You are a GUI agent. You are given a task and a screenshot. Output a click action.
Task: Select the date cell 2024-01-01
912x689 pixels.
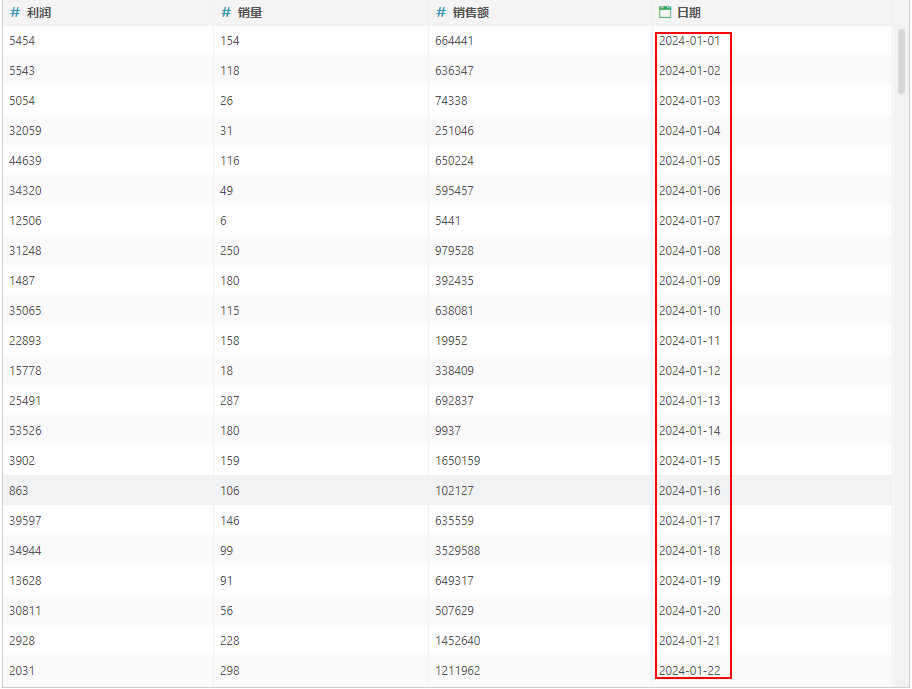tap(690, 41)
